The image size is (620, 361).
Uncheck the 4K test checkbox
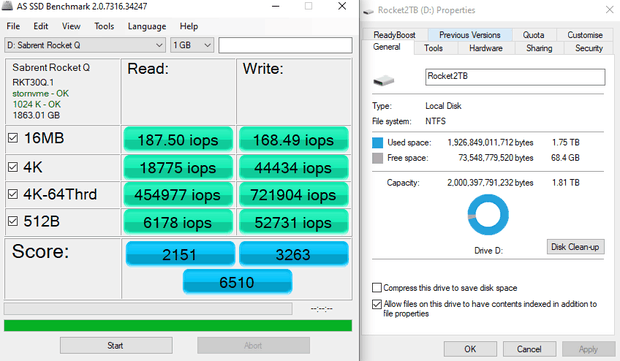click(x=13, y=167)
